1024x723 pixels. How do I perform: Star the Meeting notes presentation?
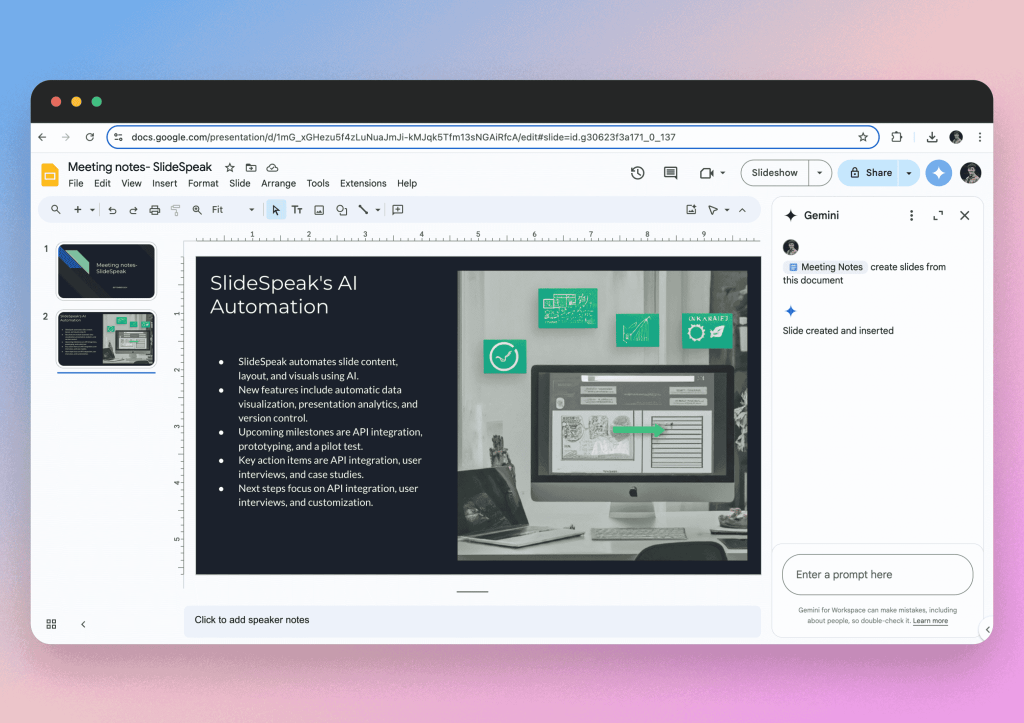(230, 168)
